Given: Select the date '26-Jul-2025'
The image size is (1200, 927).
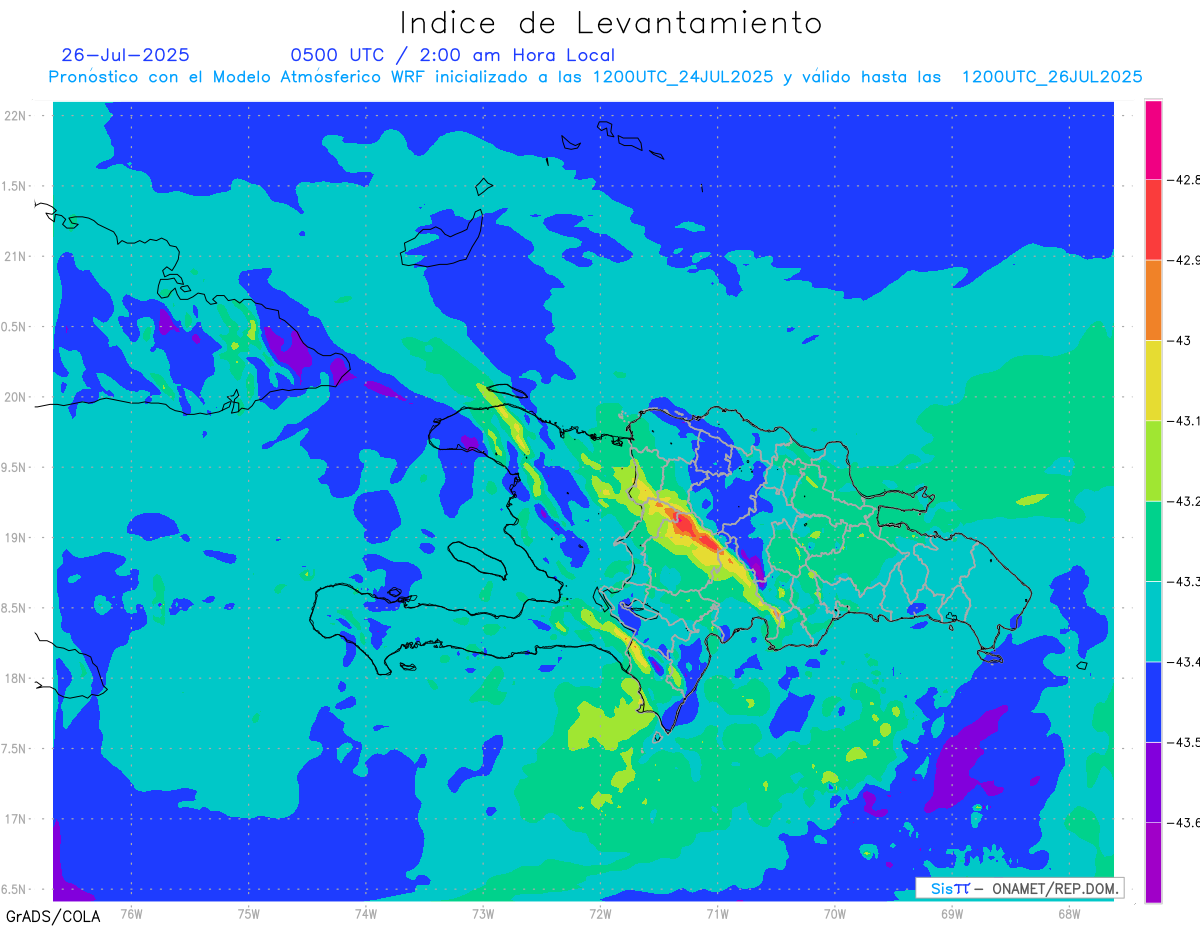Looking at the screenshot, I should pyautogui.click(x=125, y=55).
